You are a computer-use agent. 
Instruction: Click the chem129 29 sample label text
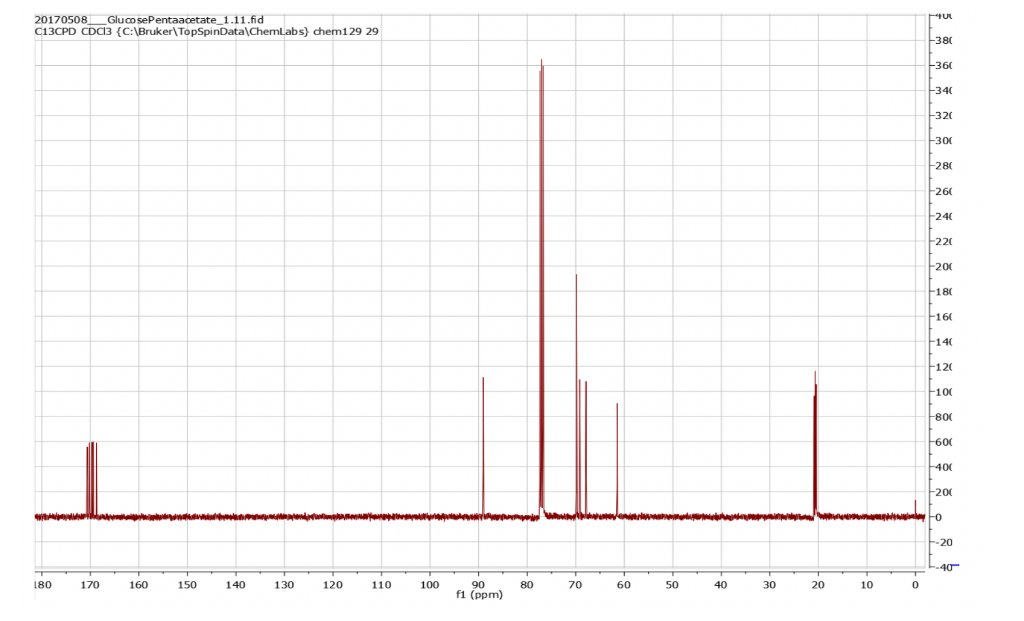click(x=345, y=31)
